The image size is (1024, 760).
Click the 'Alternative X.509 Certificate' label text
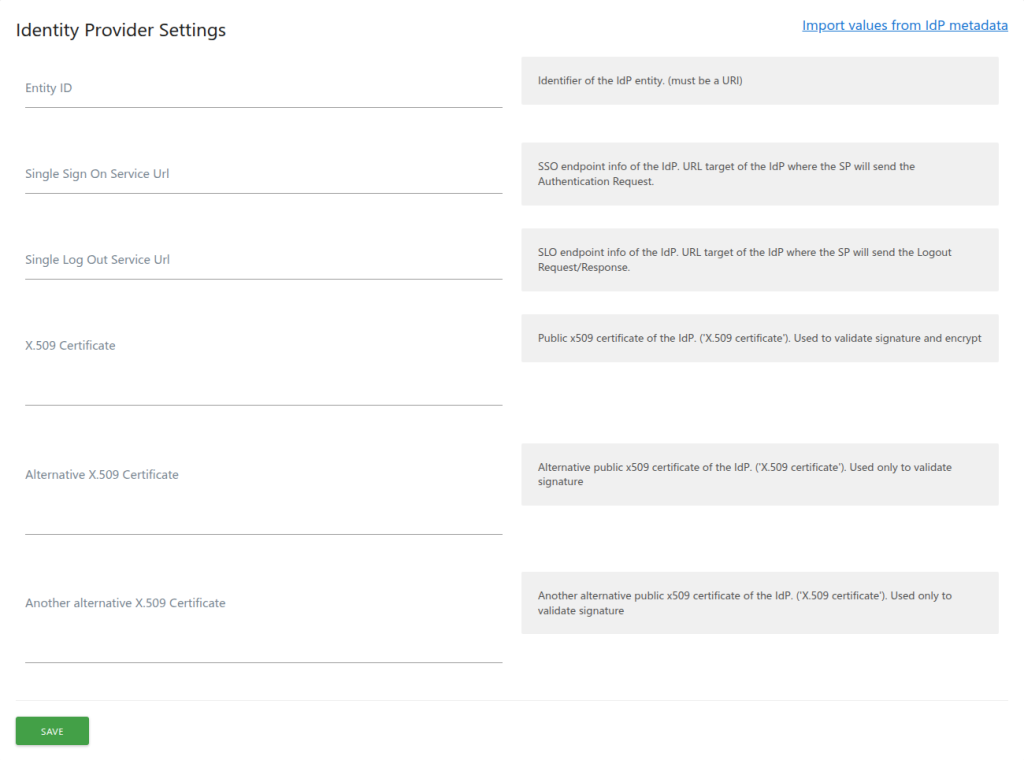click(x=102, y=475)
